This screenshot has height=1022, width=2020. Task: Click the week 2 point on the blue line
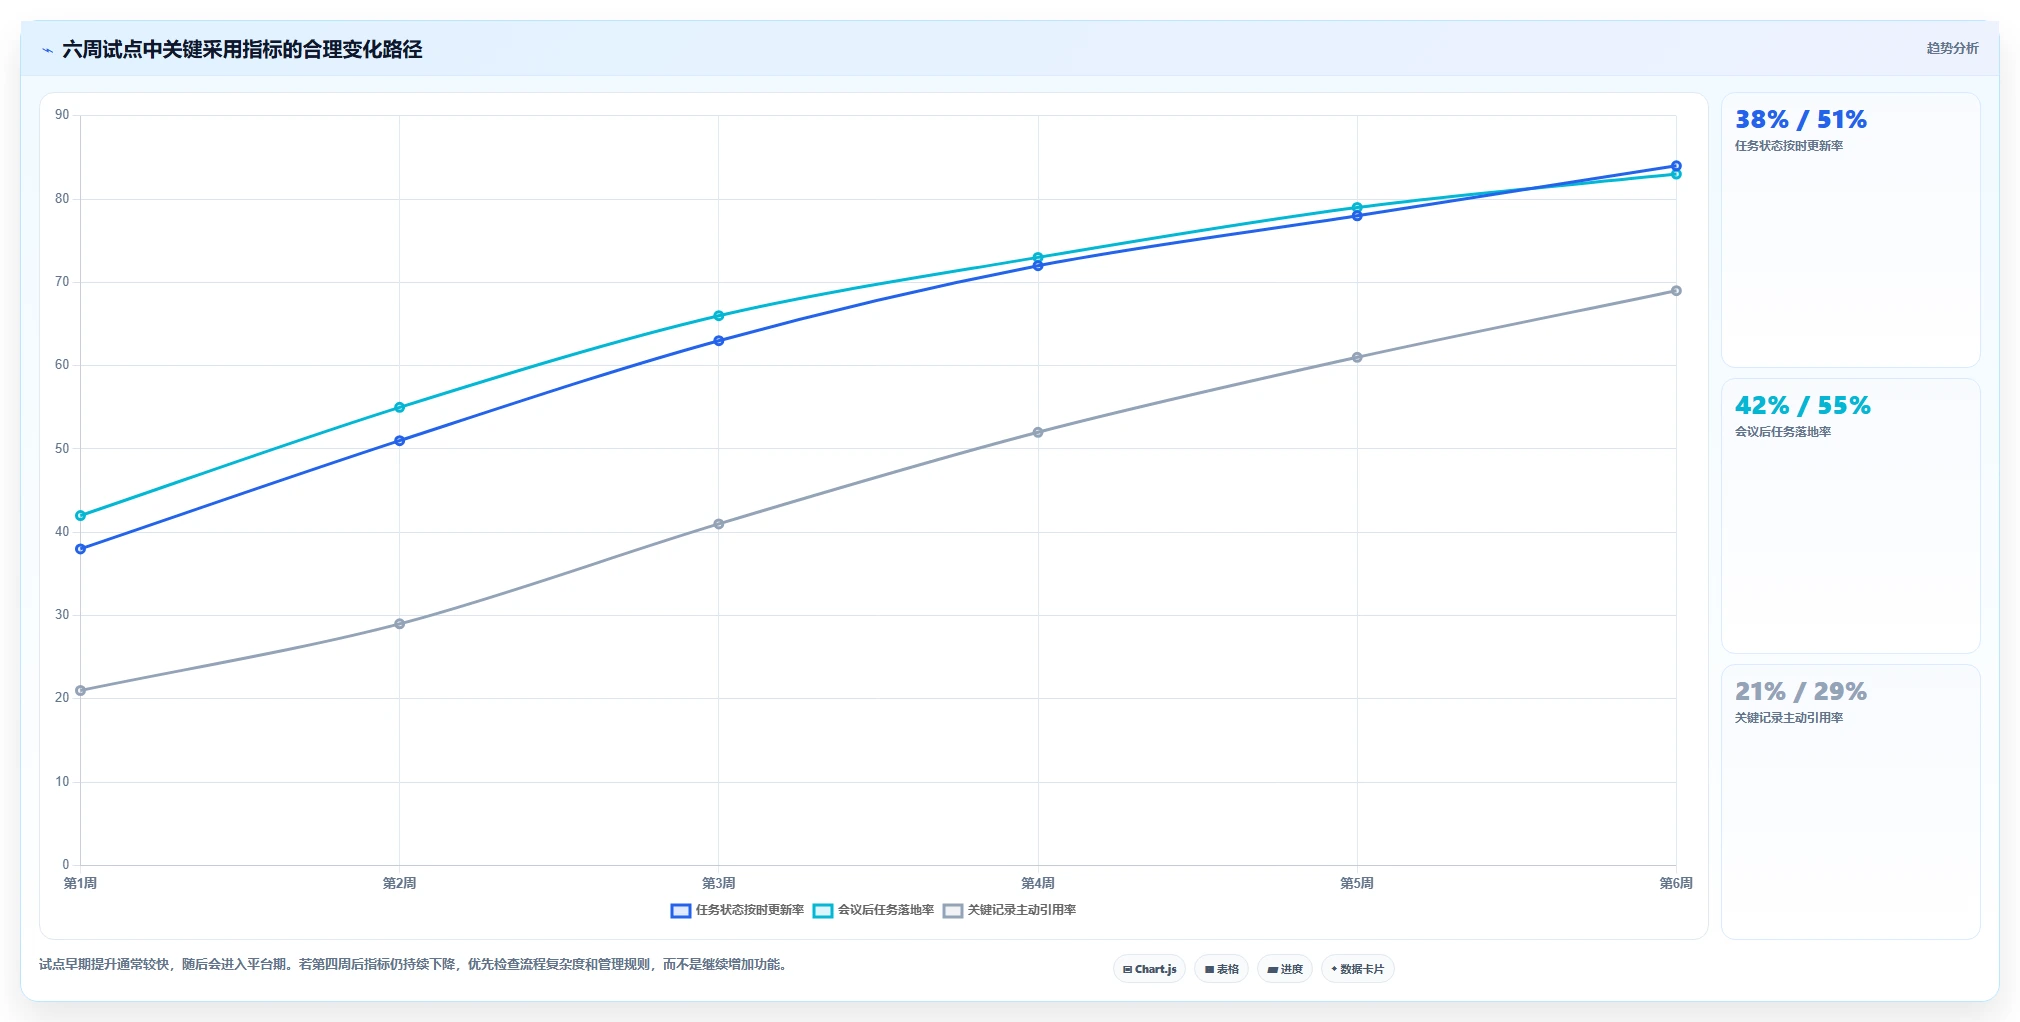[x=399, y=441]
